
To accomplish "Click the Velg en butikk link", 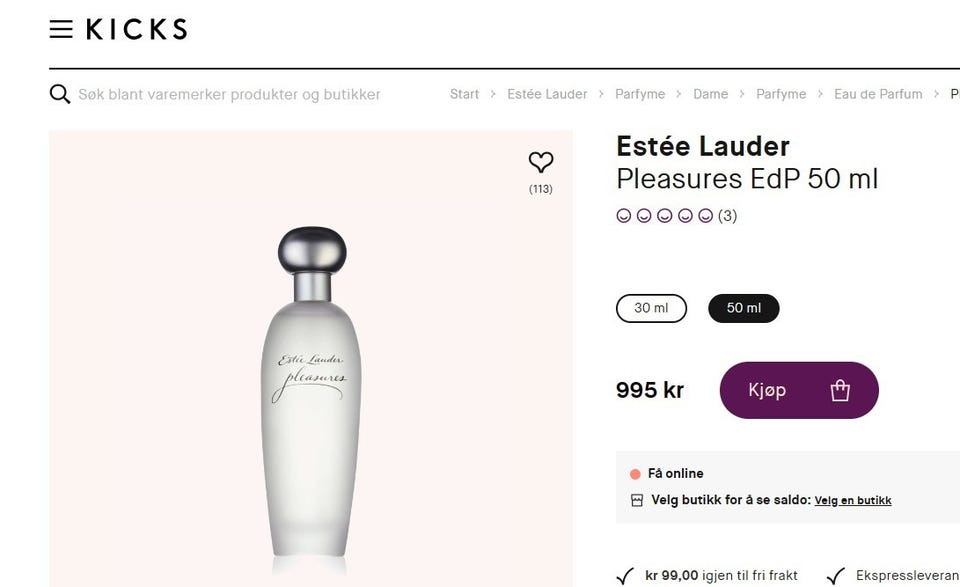I will click(853, 501).
